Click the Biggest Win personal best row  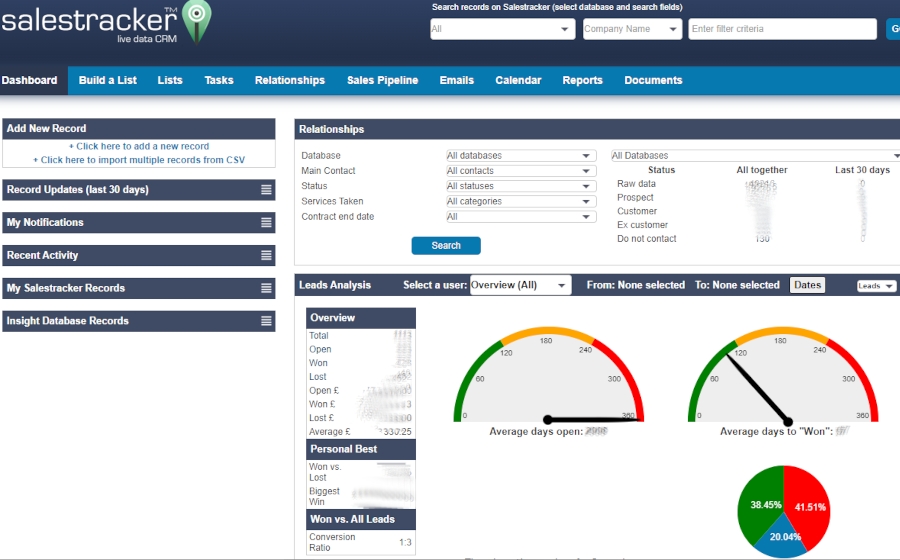click(360, 496)
